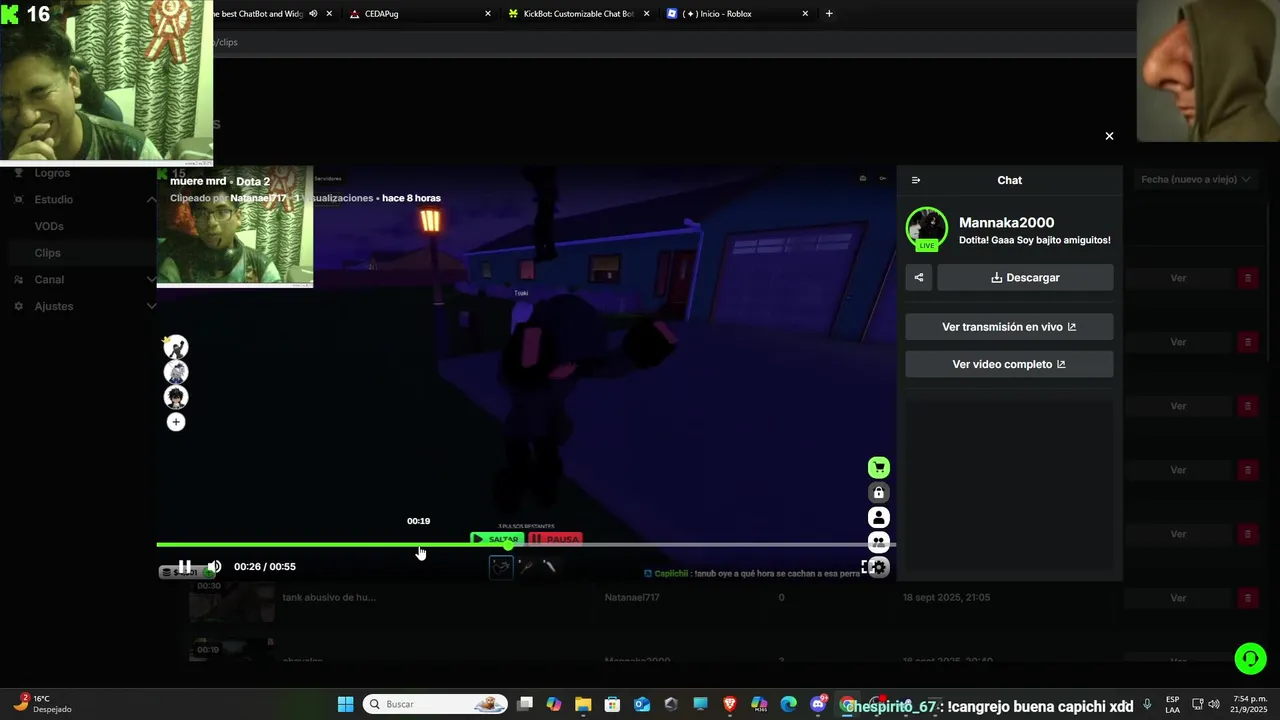Toggle fullscreen on the clip player
Image resolution: width=1280 pixels, height=720 pixels.
pos(867,567)
